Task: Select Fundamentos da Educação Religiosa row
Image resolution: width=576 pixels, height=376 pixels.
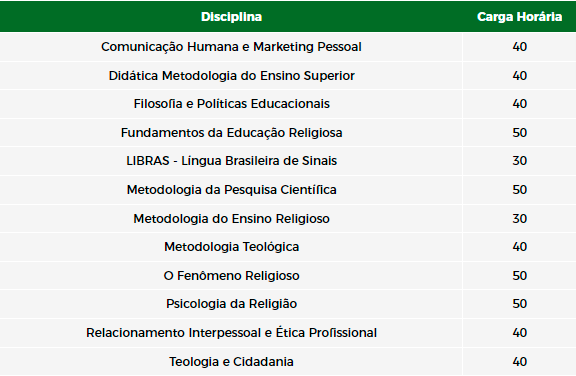Action: point(288,133)
